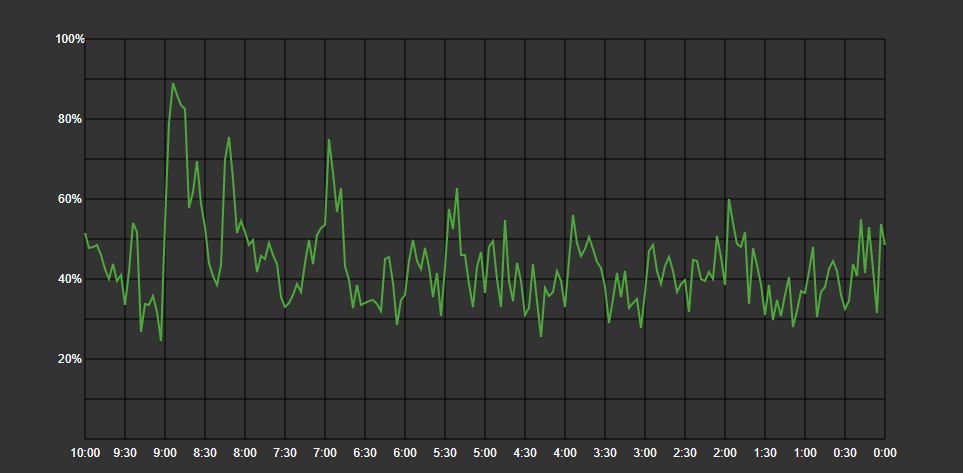Click the 20% y-axis label
The image size is (963, 473).
tap(72, 359)
